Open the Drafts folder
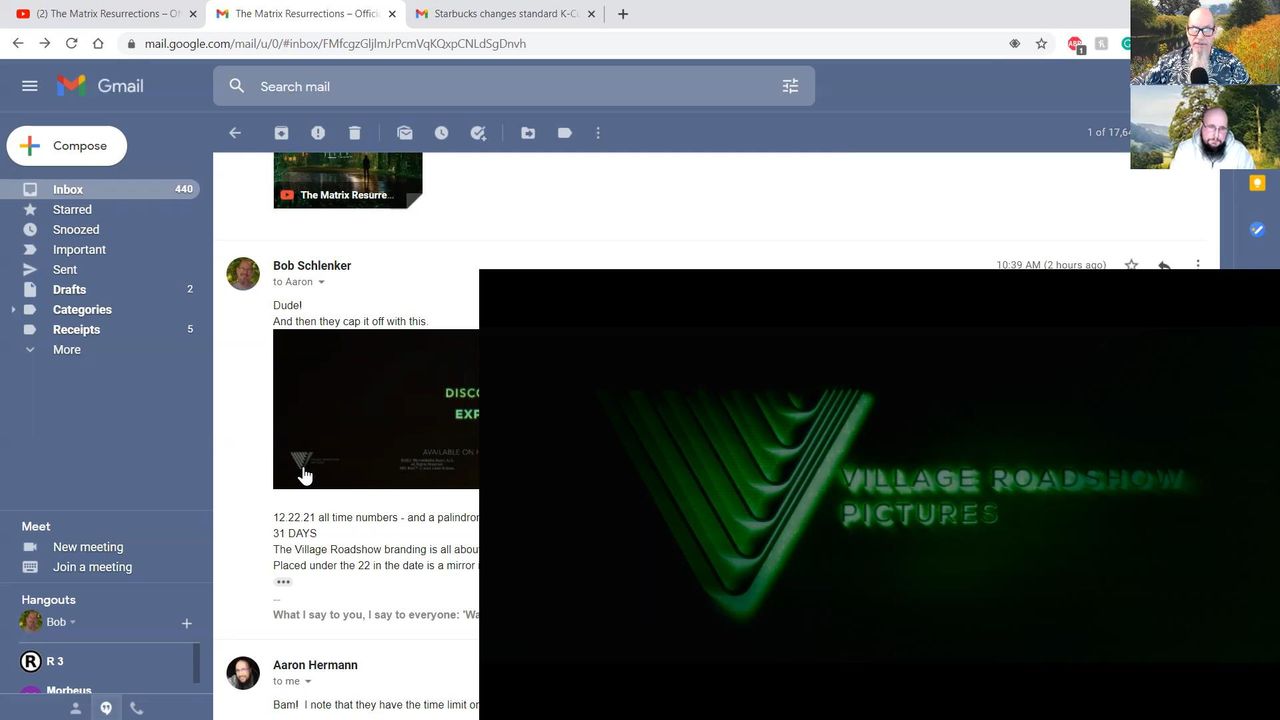This screenshot has height=720, width=1280. [69, 290]
